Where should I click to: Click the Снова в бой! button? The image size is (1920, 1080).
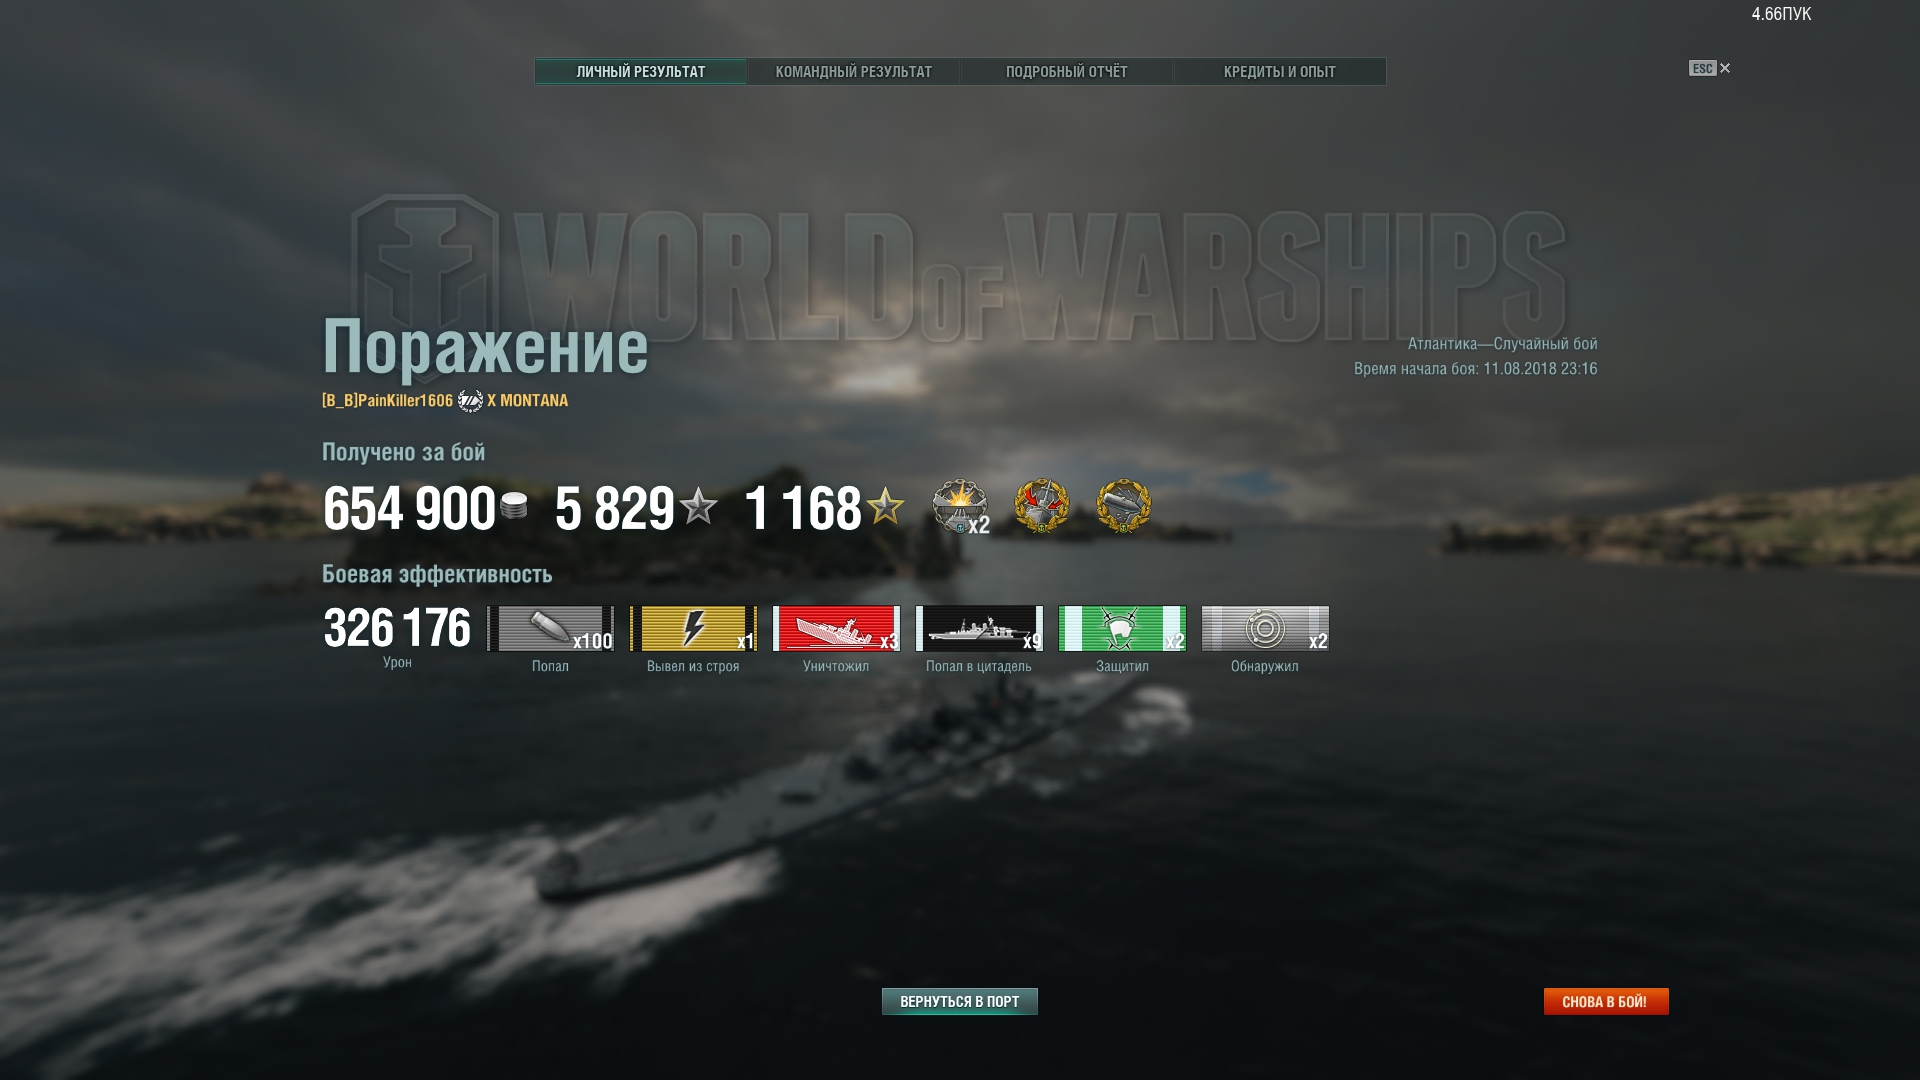pyautogui.click(x=1606, y=1001)
